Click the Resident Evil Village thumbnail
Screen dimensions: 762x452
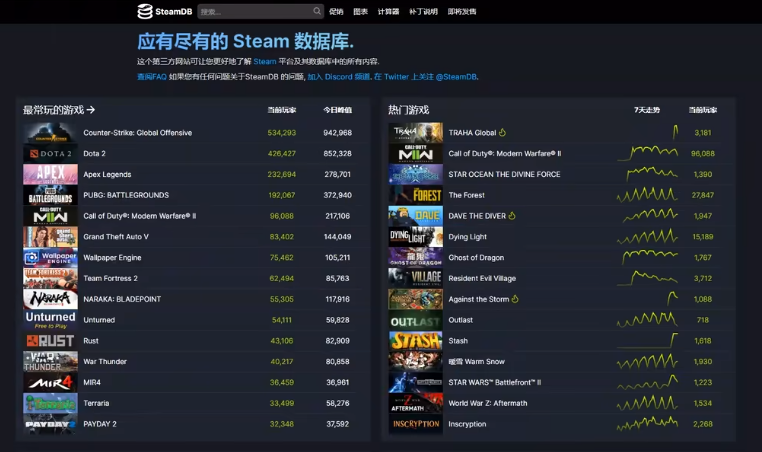416,278
